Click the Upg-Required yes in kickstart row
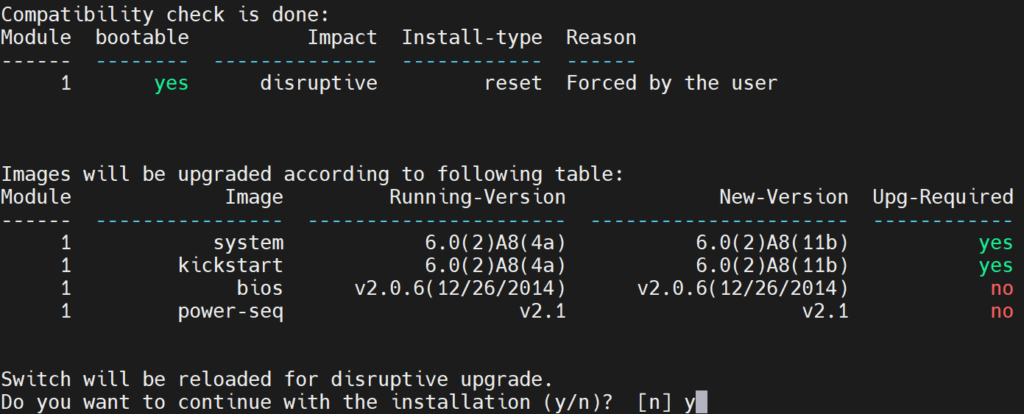The image size is (1024, 414). (x=996, y=266)
